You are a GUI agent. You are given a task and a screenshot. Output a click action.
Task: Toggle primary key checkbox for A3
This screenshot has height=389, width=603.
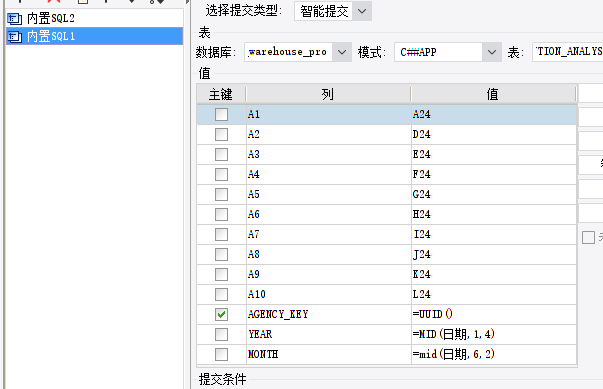(x=221, y=154)
